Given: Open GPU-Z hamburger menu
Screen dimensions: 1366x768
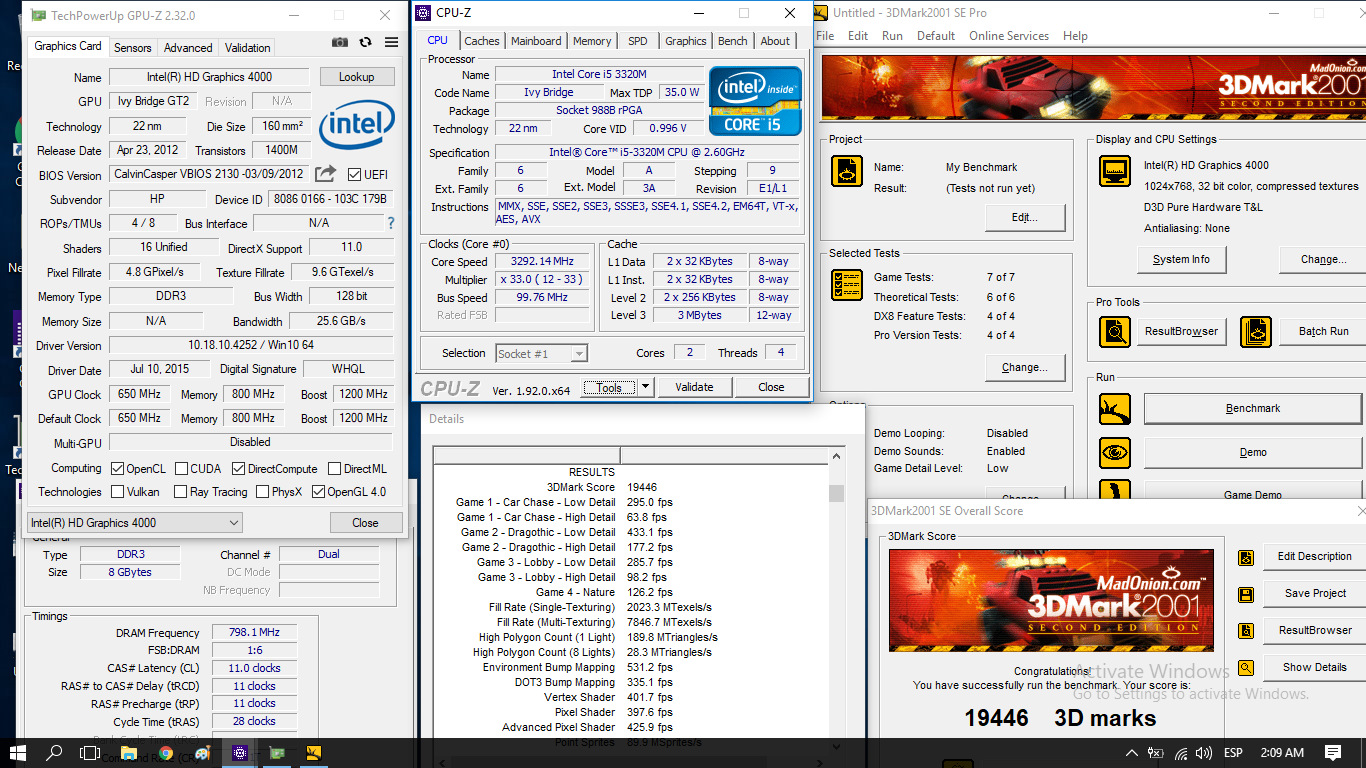Looking at the screenshot, I should (x=391, y=42).
